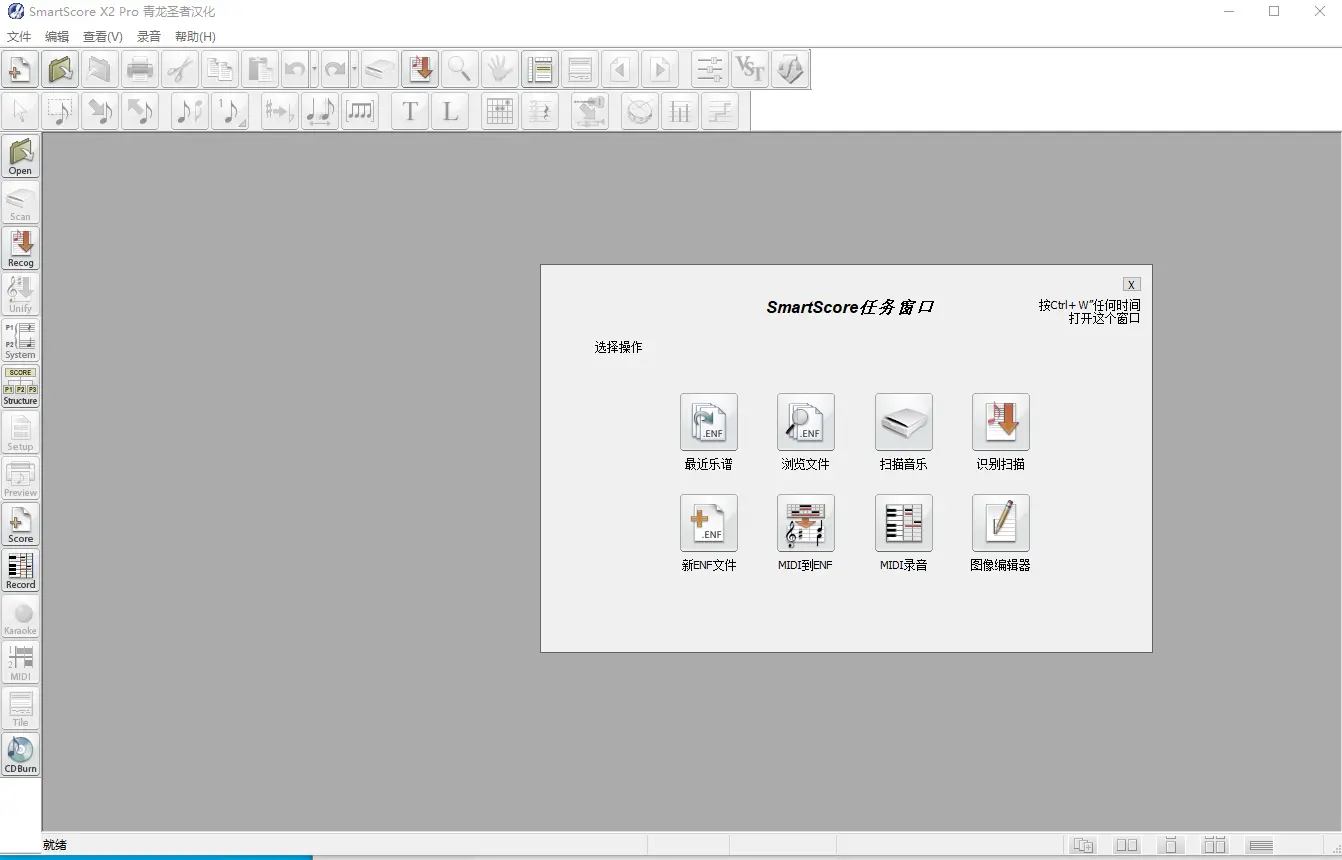Click the Tile button in the sidebar
This screenshot has width=1342, height=860.
coord(21,709)
